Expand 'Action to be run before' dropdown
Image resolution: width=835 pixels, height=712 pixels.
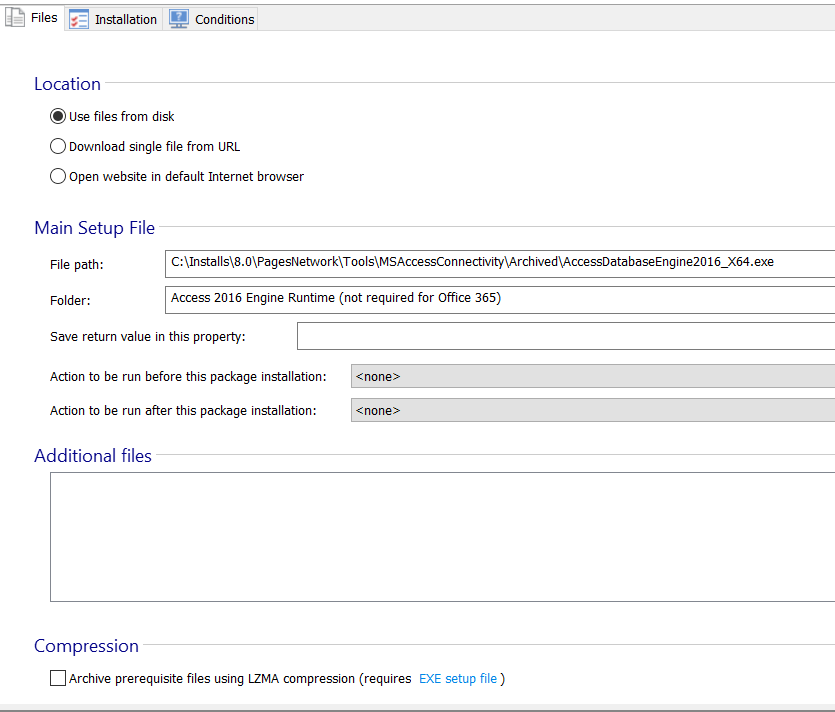click(x=592, y=377)
